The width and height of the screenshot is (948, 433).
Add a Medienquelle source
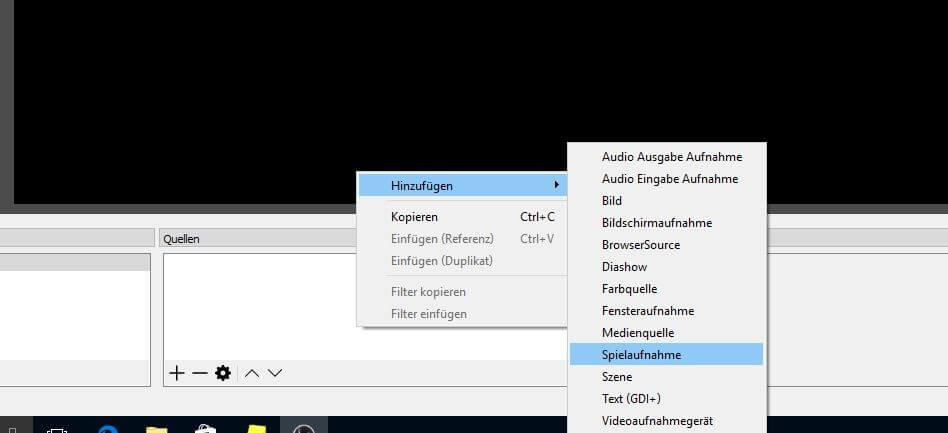[637, 332]
